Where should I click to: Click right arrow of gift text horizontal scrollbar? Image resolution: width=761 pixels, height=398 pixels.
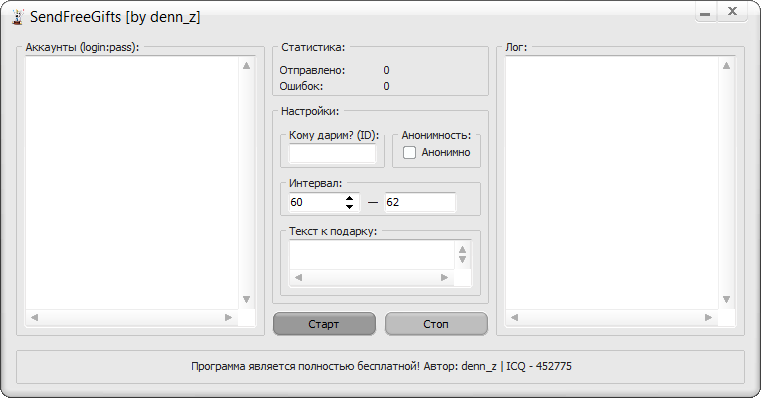445,278
